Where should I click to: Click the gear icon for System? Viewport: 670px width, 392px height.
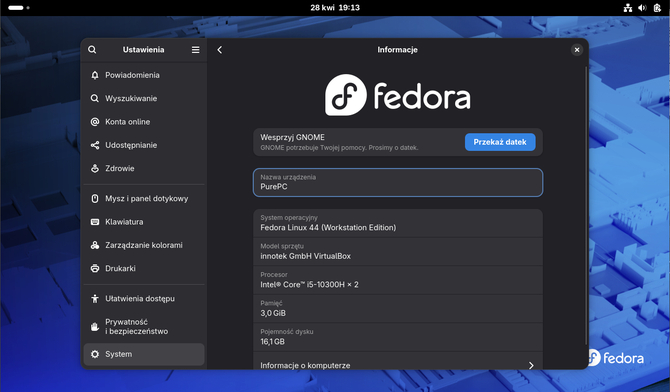95,354
